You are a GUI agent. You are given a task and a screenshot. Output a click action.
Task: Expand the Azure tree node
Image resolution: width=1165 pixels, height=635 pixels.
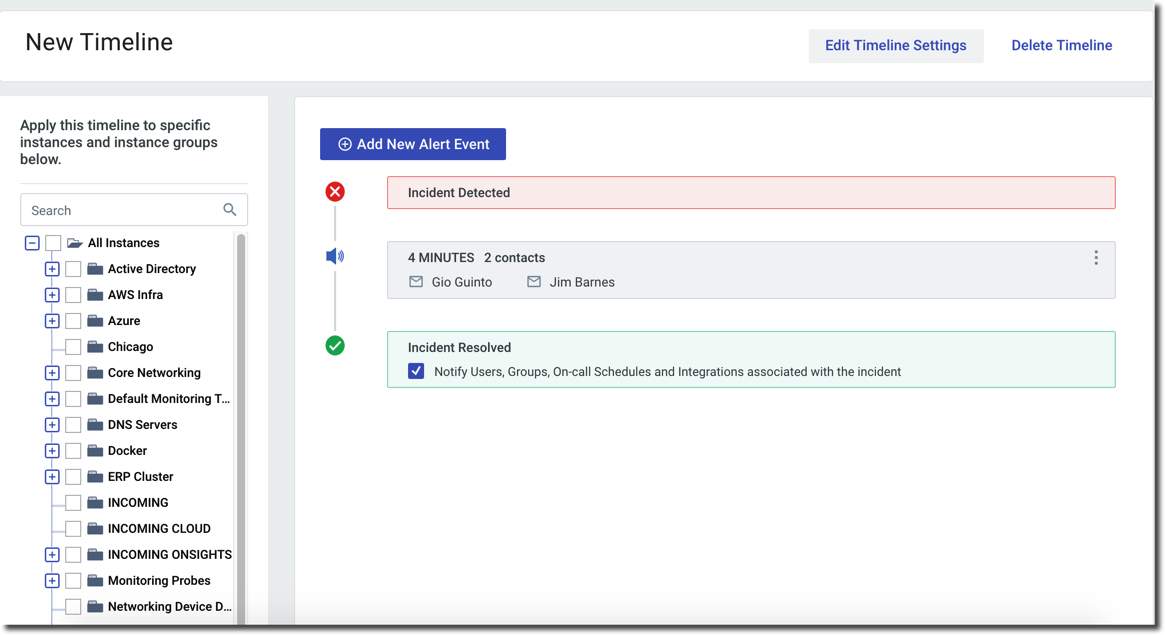tap(51, 320)
